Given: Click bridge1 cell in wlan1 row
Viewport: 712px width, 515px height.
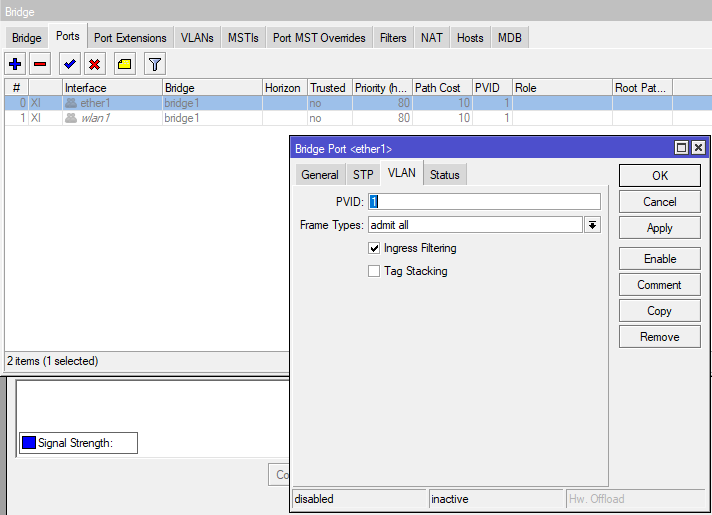Looking at the screenshot, I should click(212, 118).
